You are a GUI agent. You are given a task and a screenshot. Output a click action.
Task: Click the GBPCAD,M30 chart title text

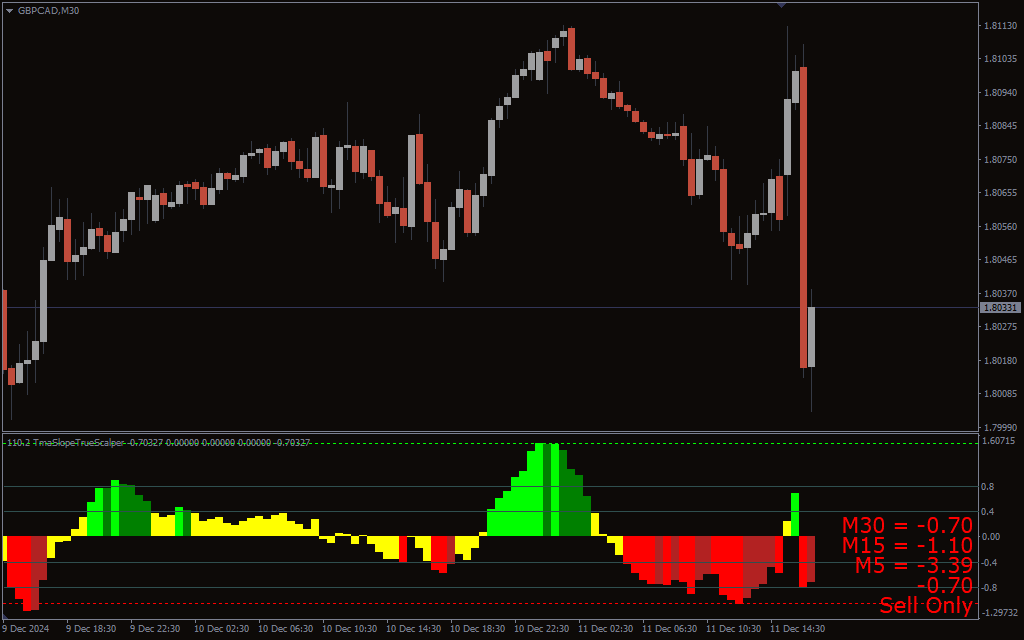[48, 10]
